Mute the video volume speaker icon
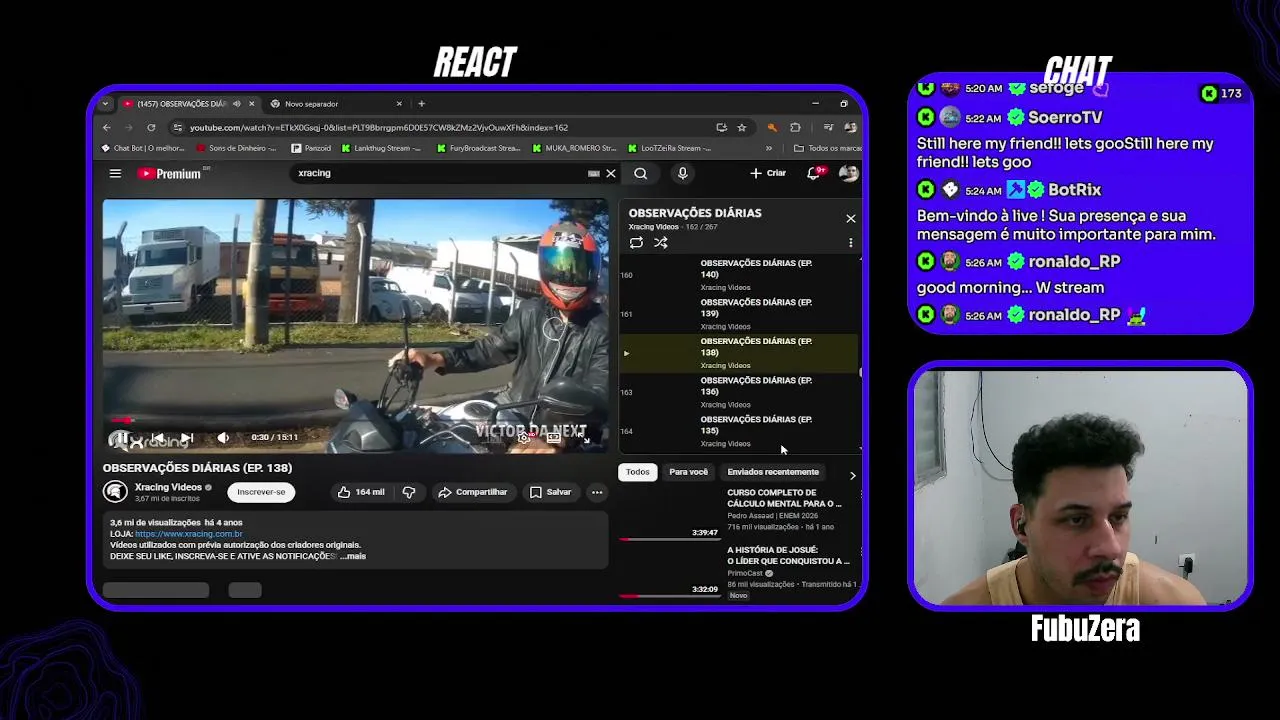1280x720 pixels. pos(223,437)
